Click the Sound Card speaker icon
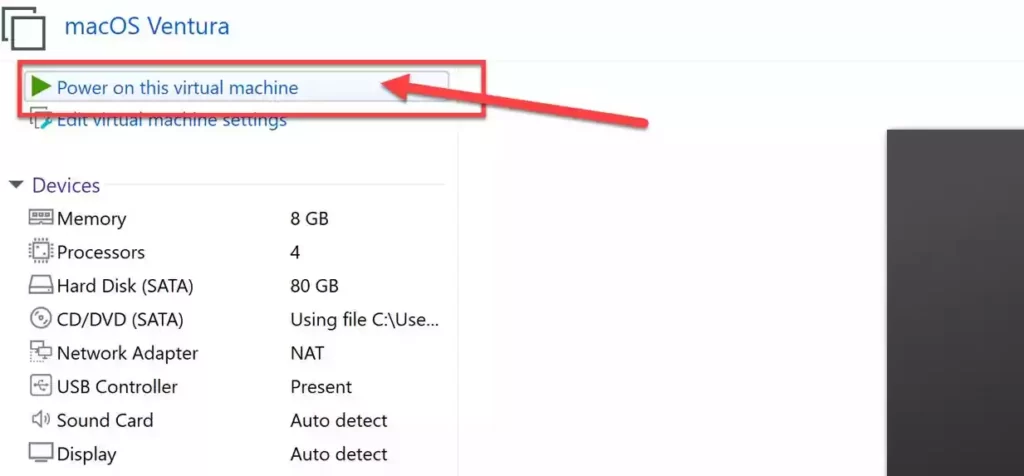 41,419
